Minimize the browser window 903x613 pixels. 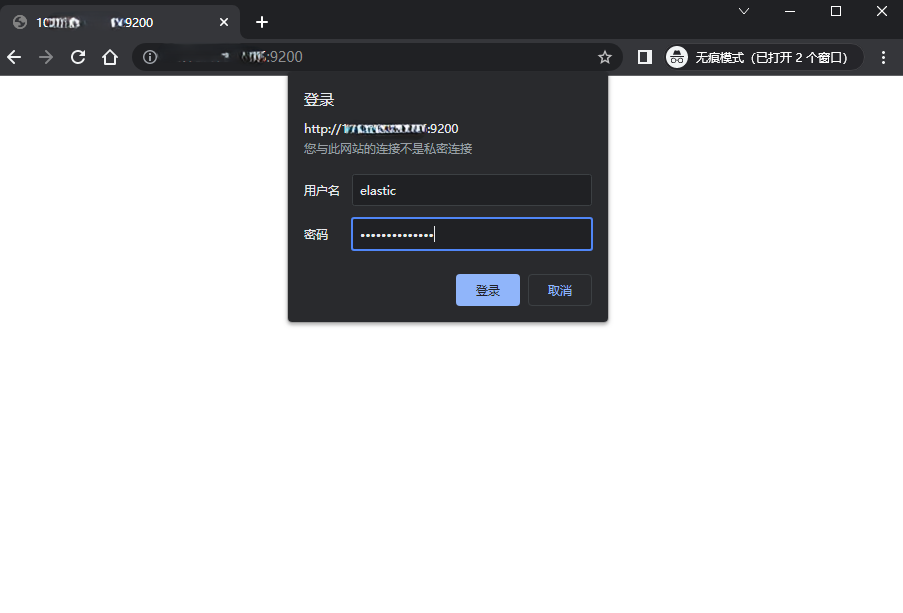790,11
